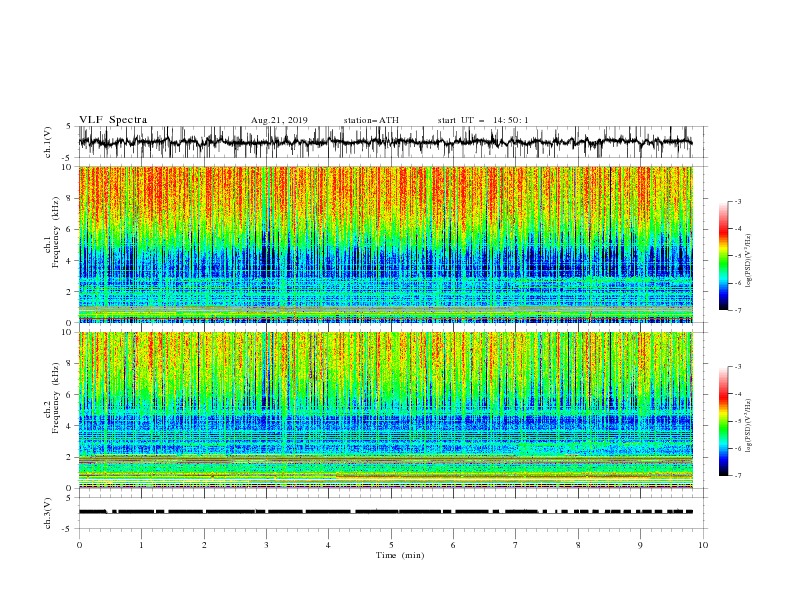Screen dimensions: 792x612
Task: Click the 'ch.2 Frequency (kHz)' axis label
Action: click(x=52, y=399)
